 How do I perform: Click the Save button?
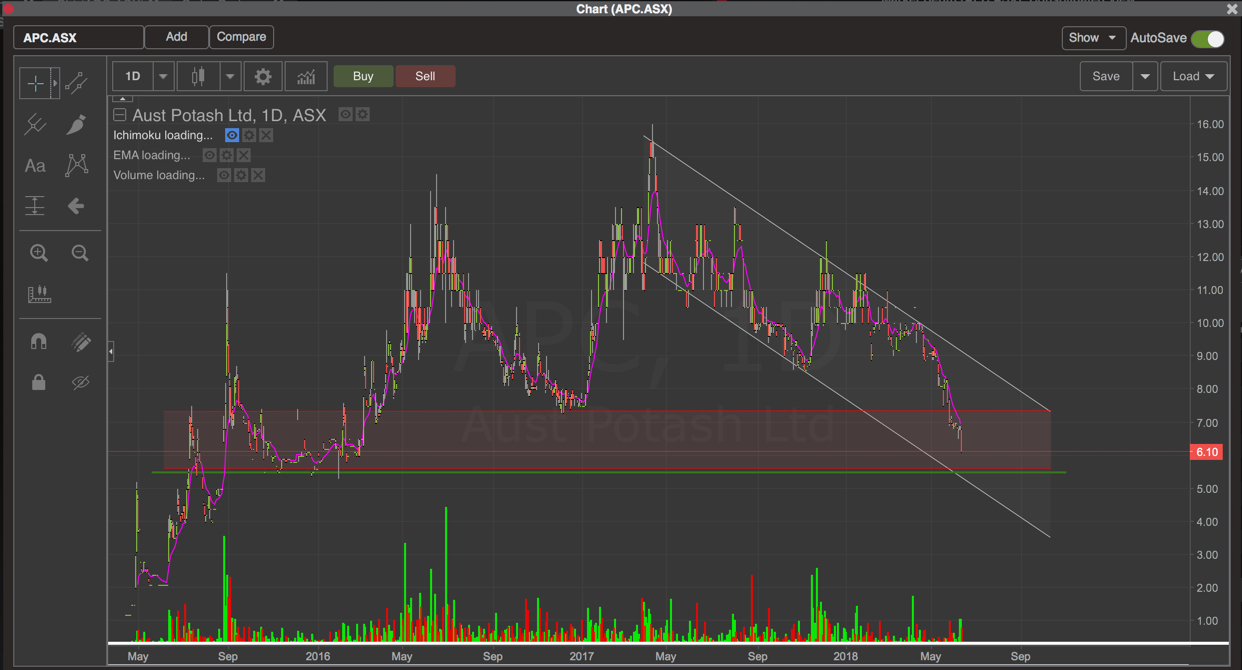point(1106,76)
